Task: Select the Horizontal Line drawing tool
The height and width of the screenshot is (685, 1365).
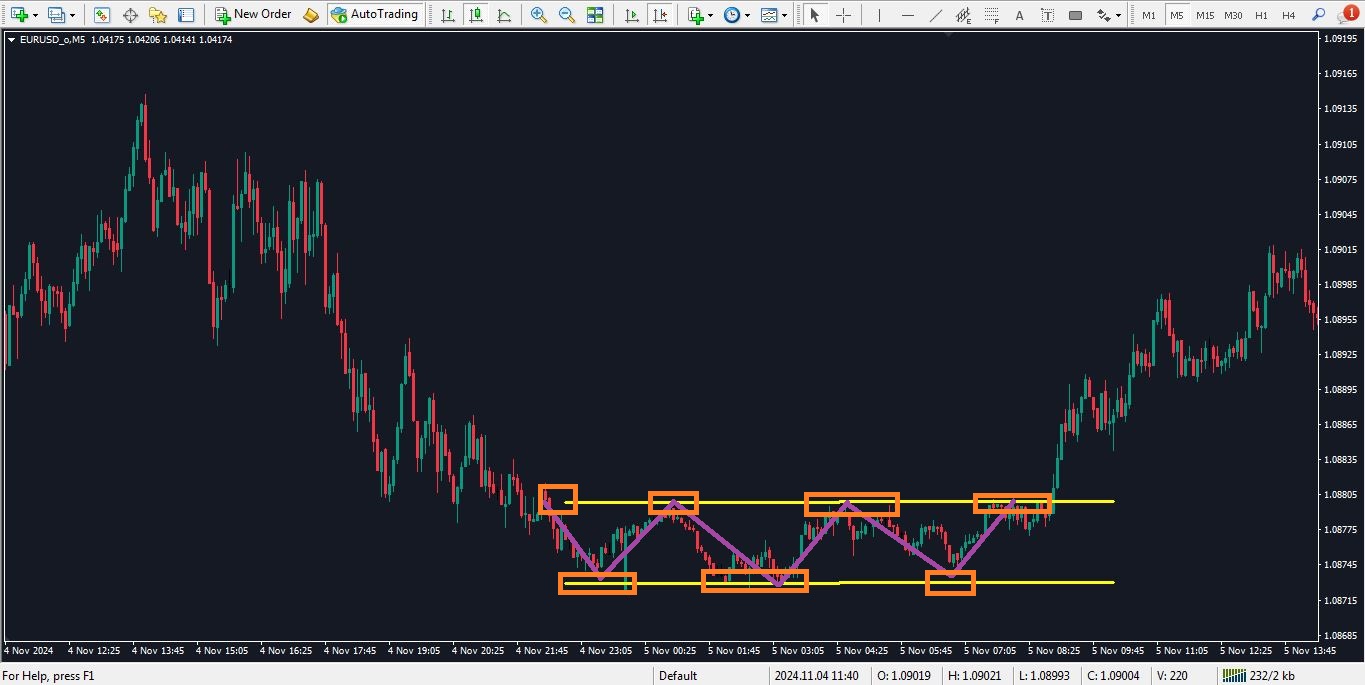Action: (x=907, y=15)
